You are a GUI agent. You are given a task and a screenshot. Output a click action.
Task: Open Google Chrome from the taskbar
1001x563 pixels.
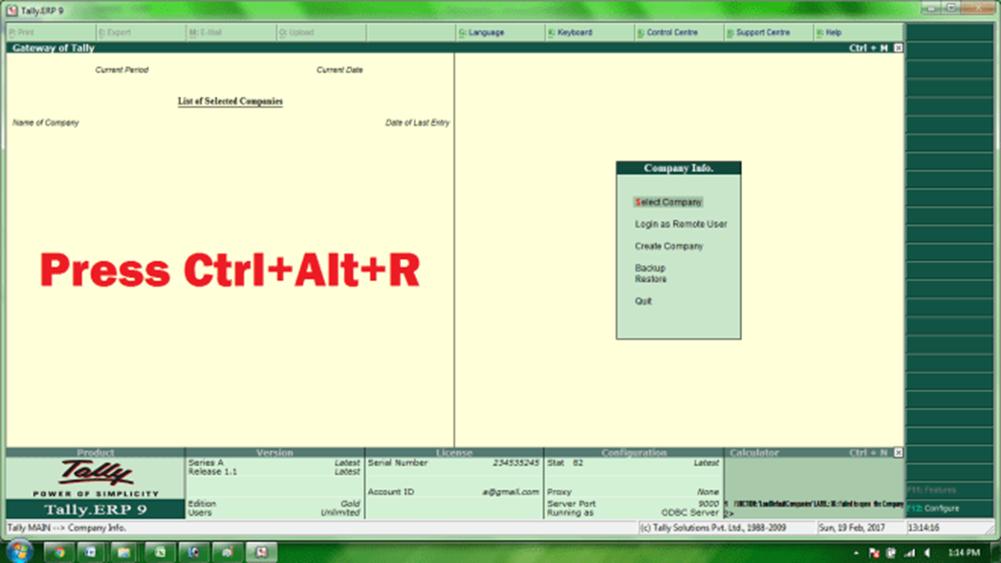pyautogui.click(x=58, y=551)
